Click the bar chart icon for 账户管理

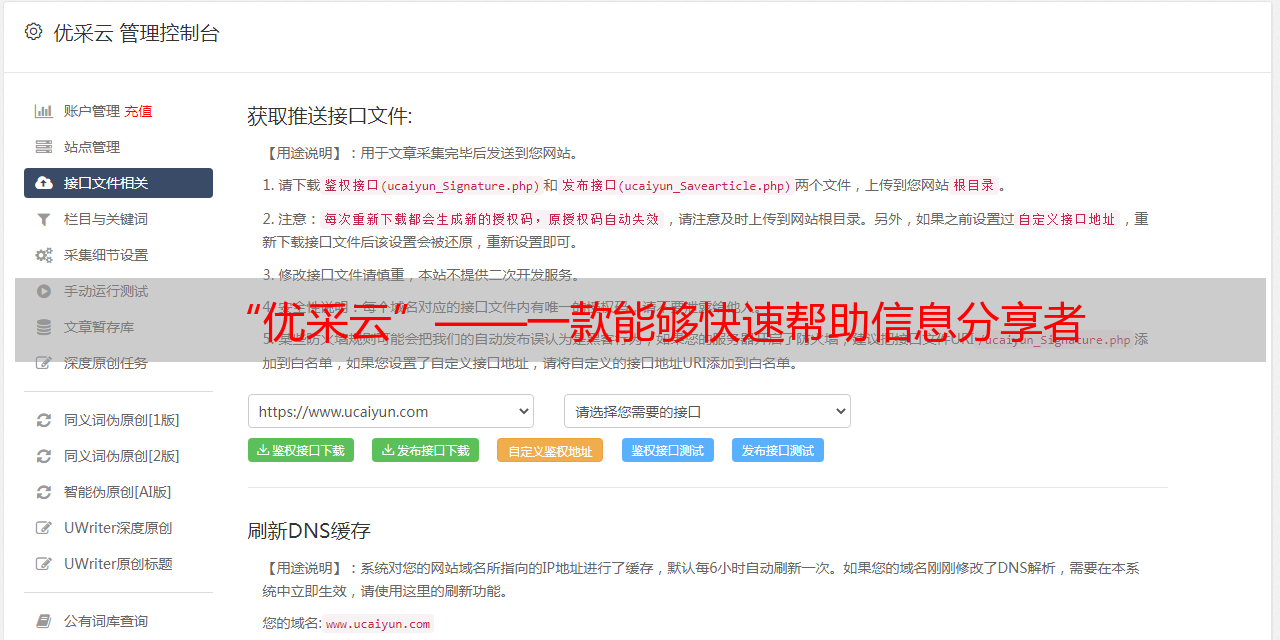pos(44,111)
